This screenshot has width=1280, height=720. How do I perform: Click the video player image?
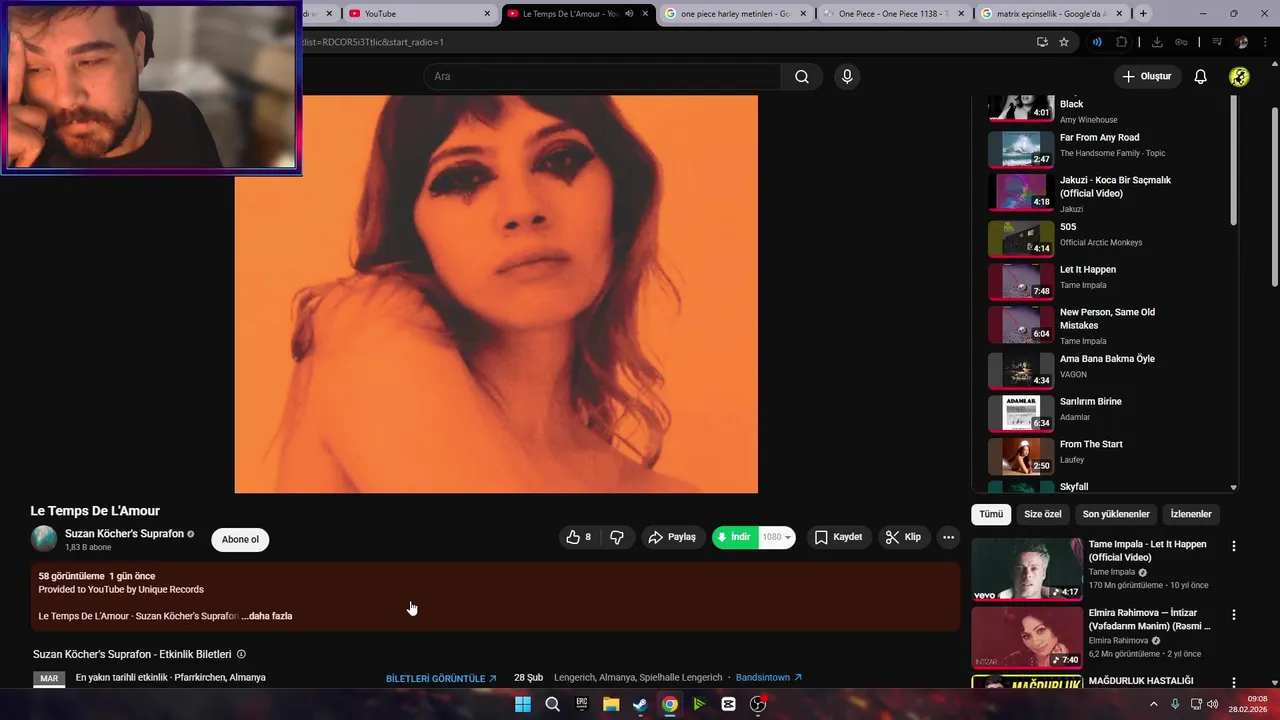(x=496, y=294)
